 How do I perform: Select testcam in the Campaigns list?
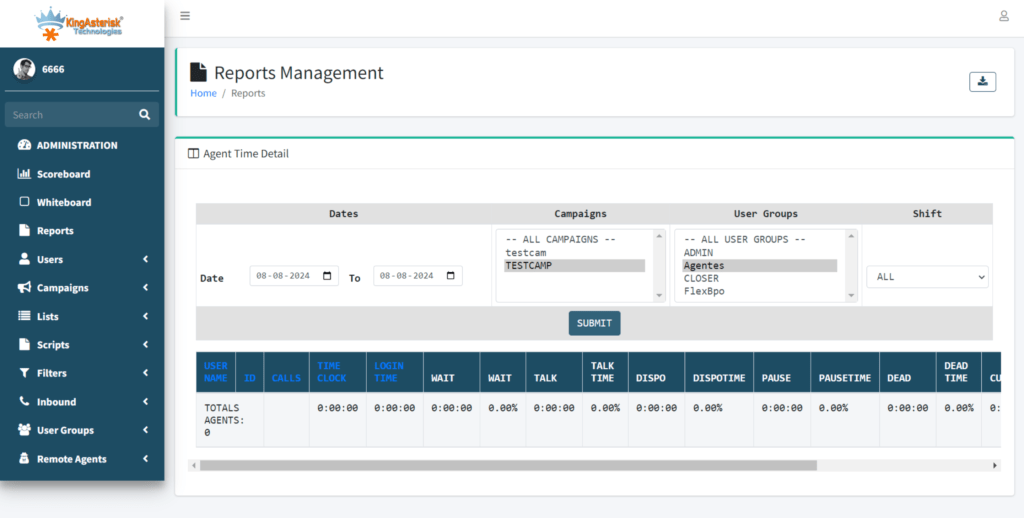(526, 253)
